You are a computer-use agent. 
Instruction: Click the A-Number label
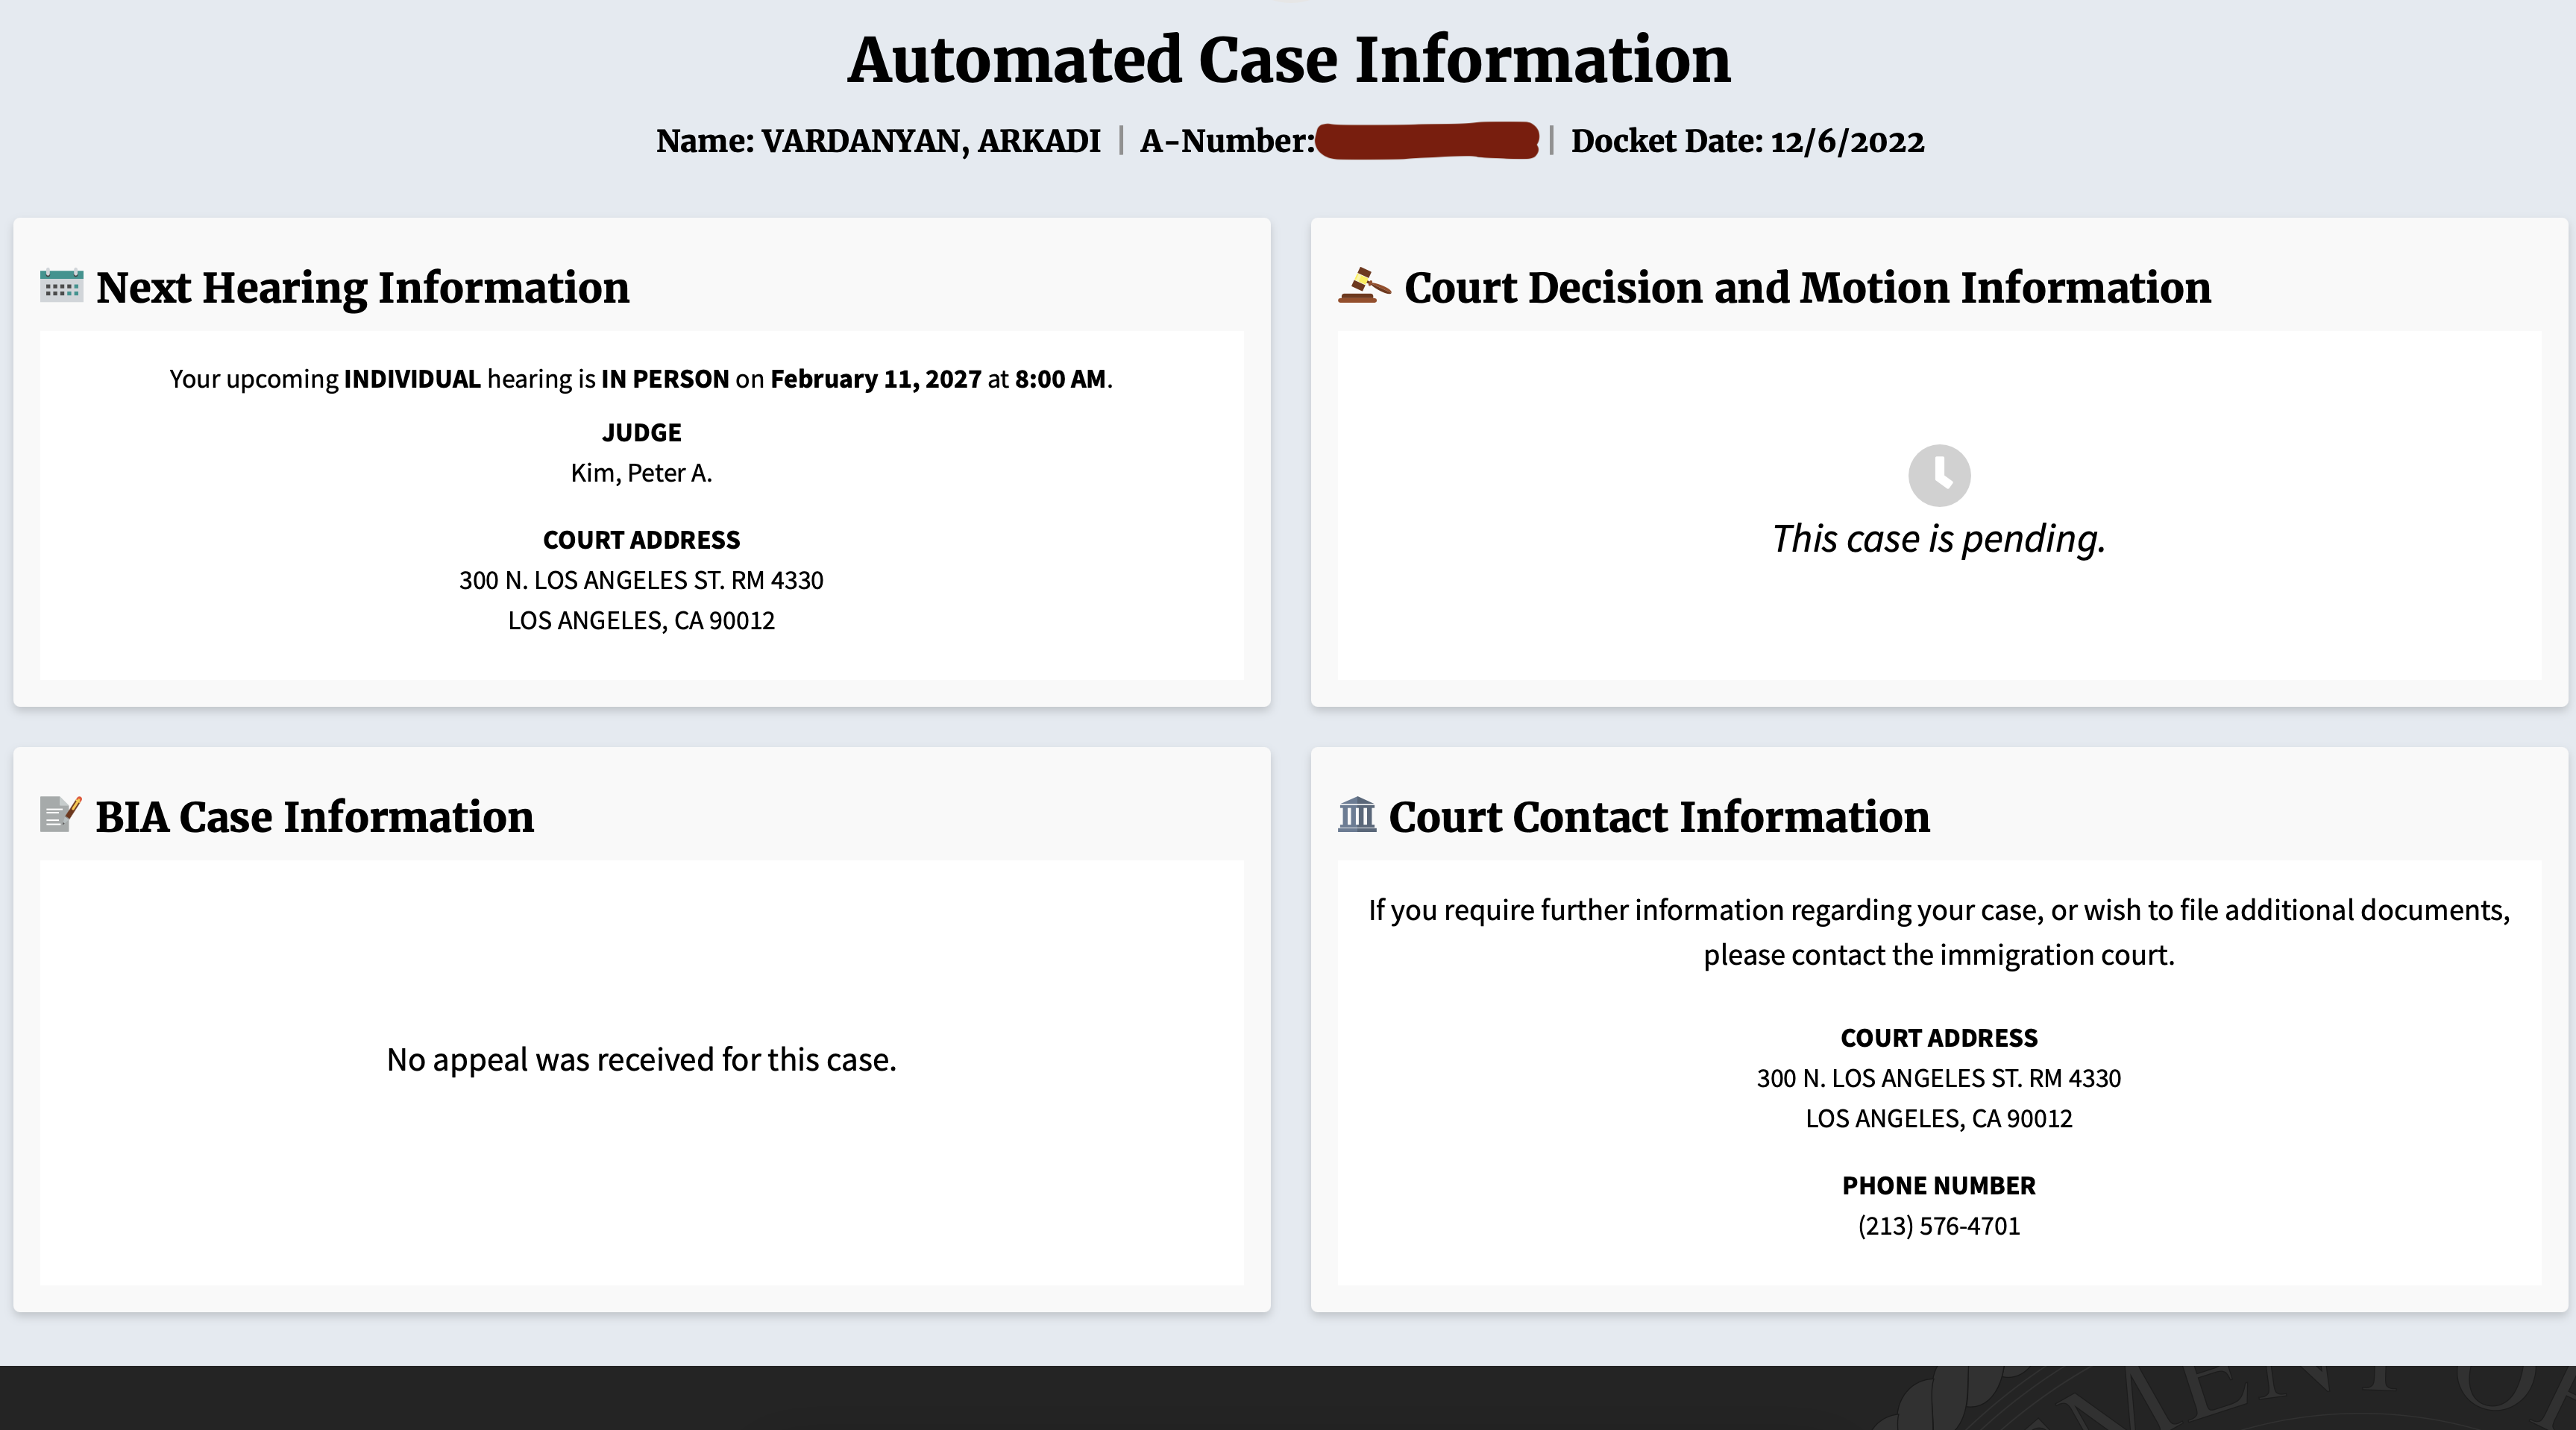pyautogui.click(x=1227, y=141)
